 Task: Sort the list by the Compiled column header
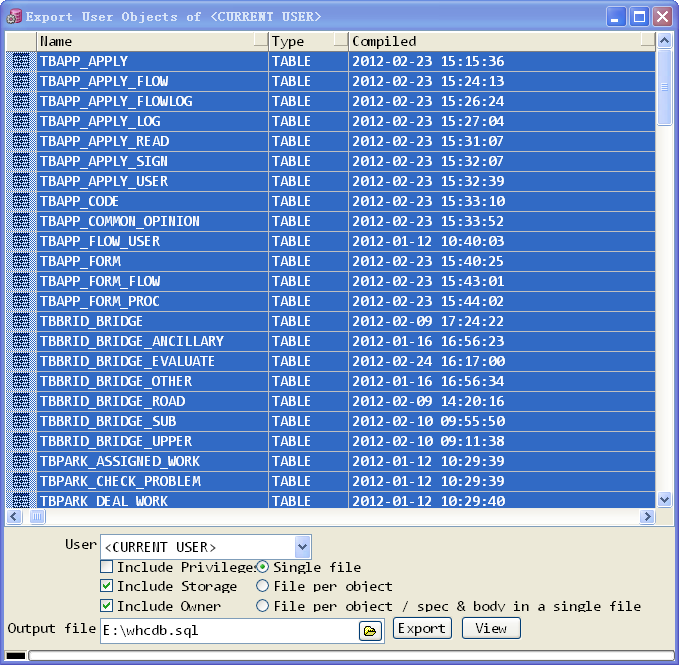pyautogui.click(x=502, y=41)
